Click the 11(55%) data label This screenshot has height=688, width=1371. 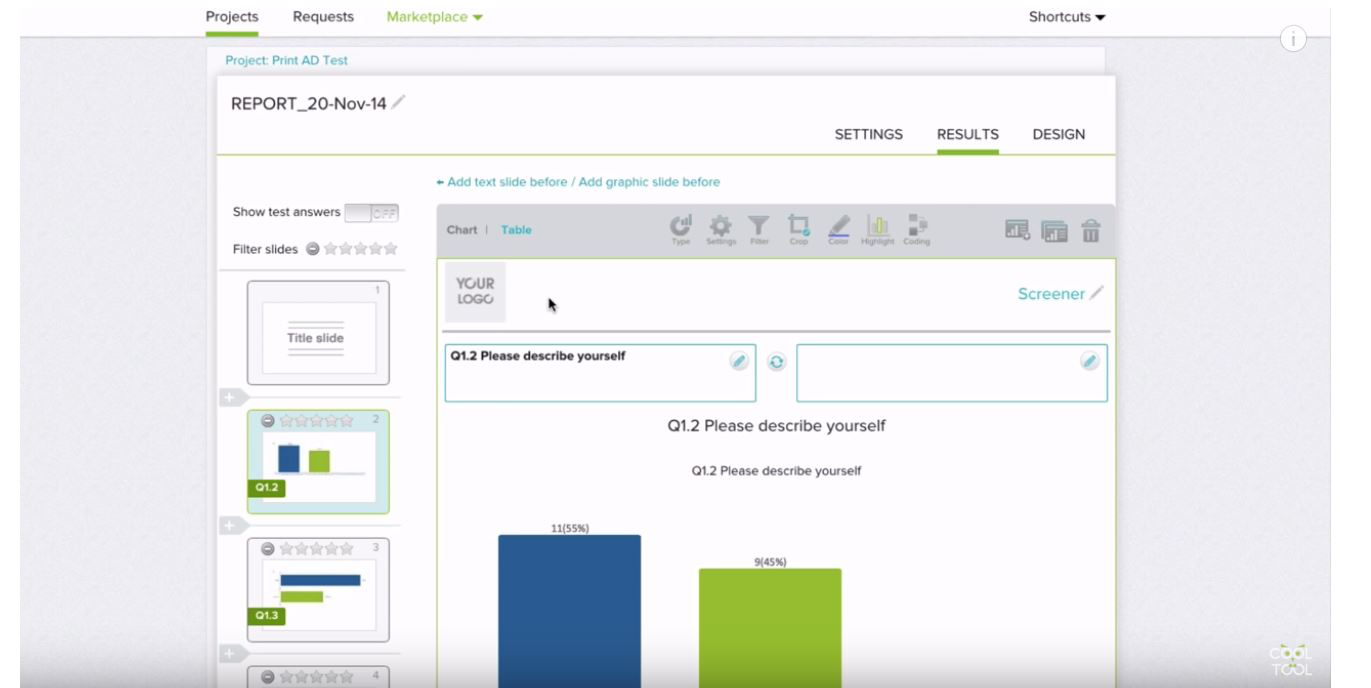(x=570, y=528)
